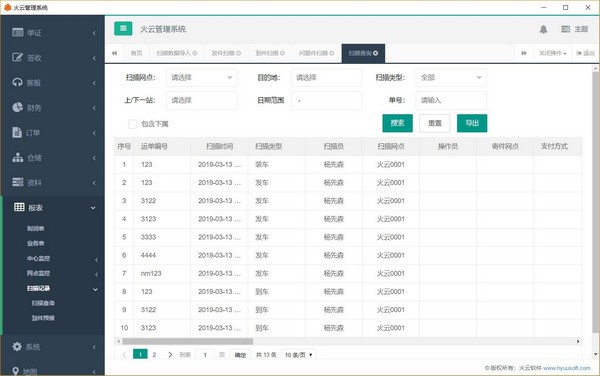This screenshot has height=376, width=600.
Task: Click the table's horizontal scrollbar thumb
Action: (x=188, y=341)
